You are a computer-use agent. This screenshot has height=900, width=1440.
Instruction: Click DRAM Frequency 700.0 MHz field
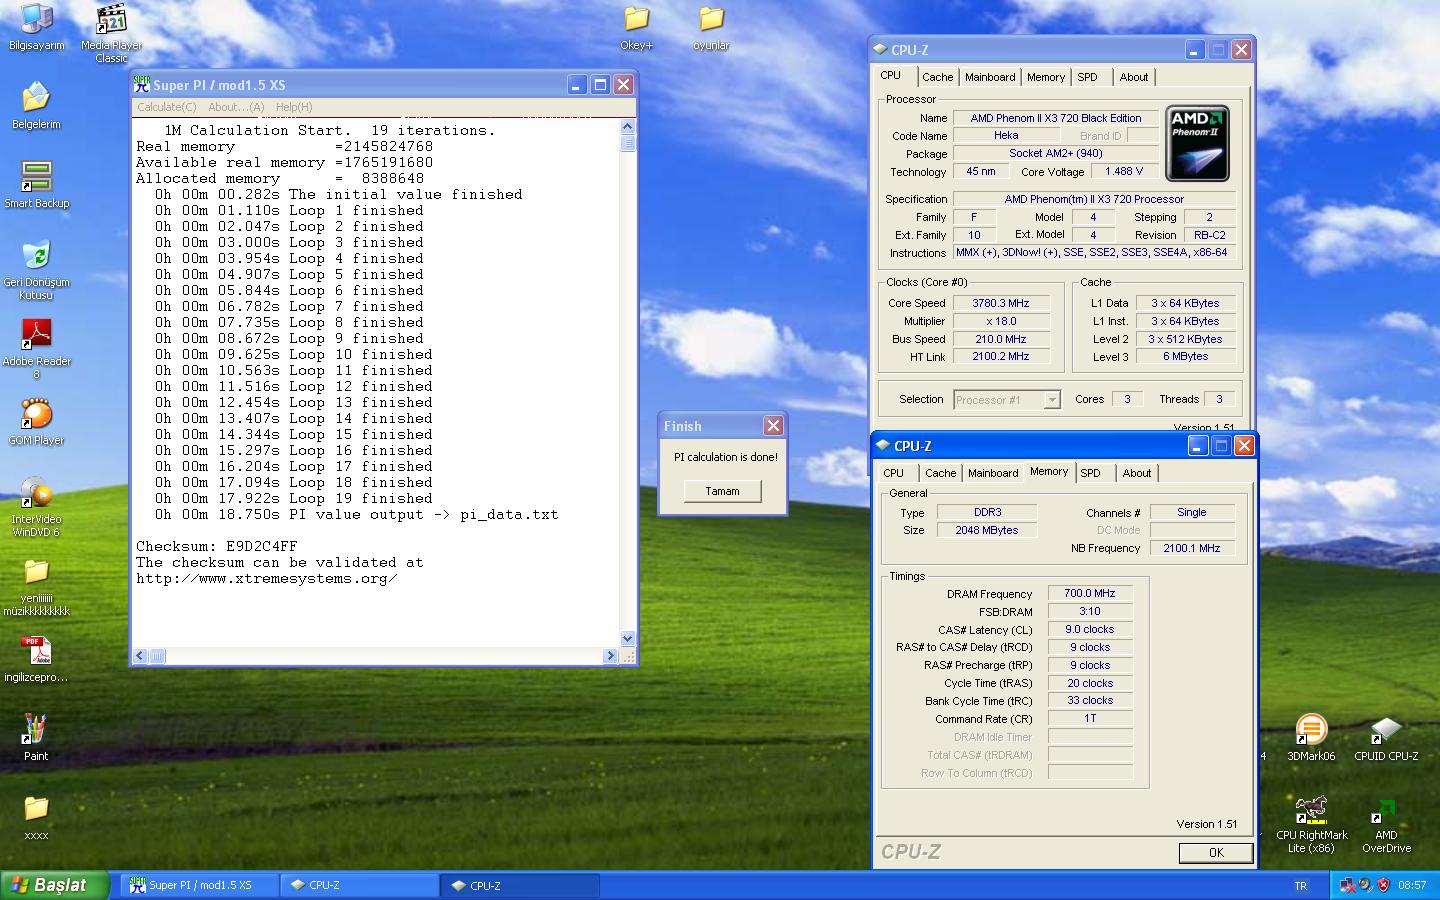tap(1090, 593)
